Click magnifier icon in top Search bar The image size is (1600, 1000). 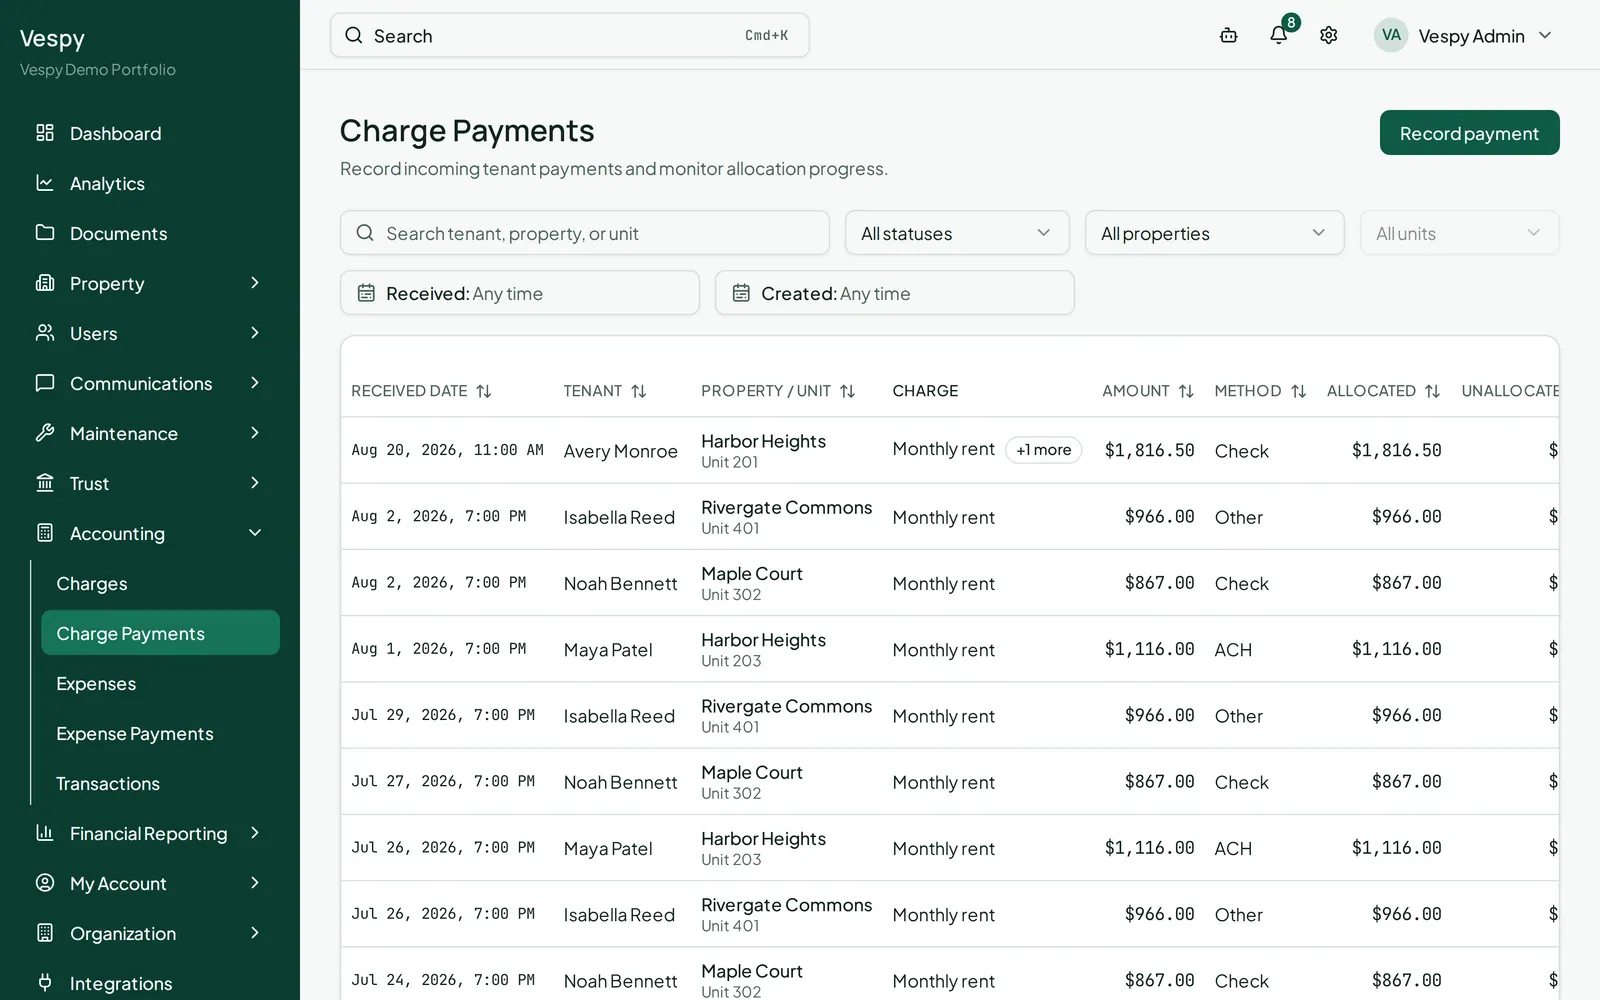coord(354,35)
